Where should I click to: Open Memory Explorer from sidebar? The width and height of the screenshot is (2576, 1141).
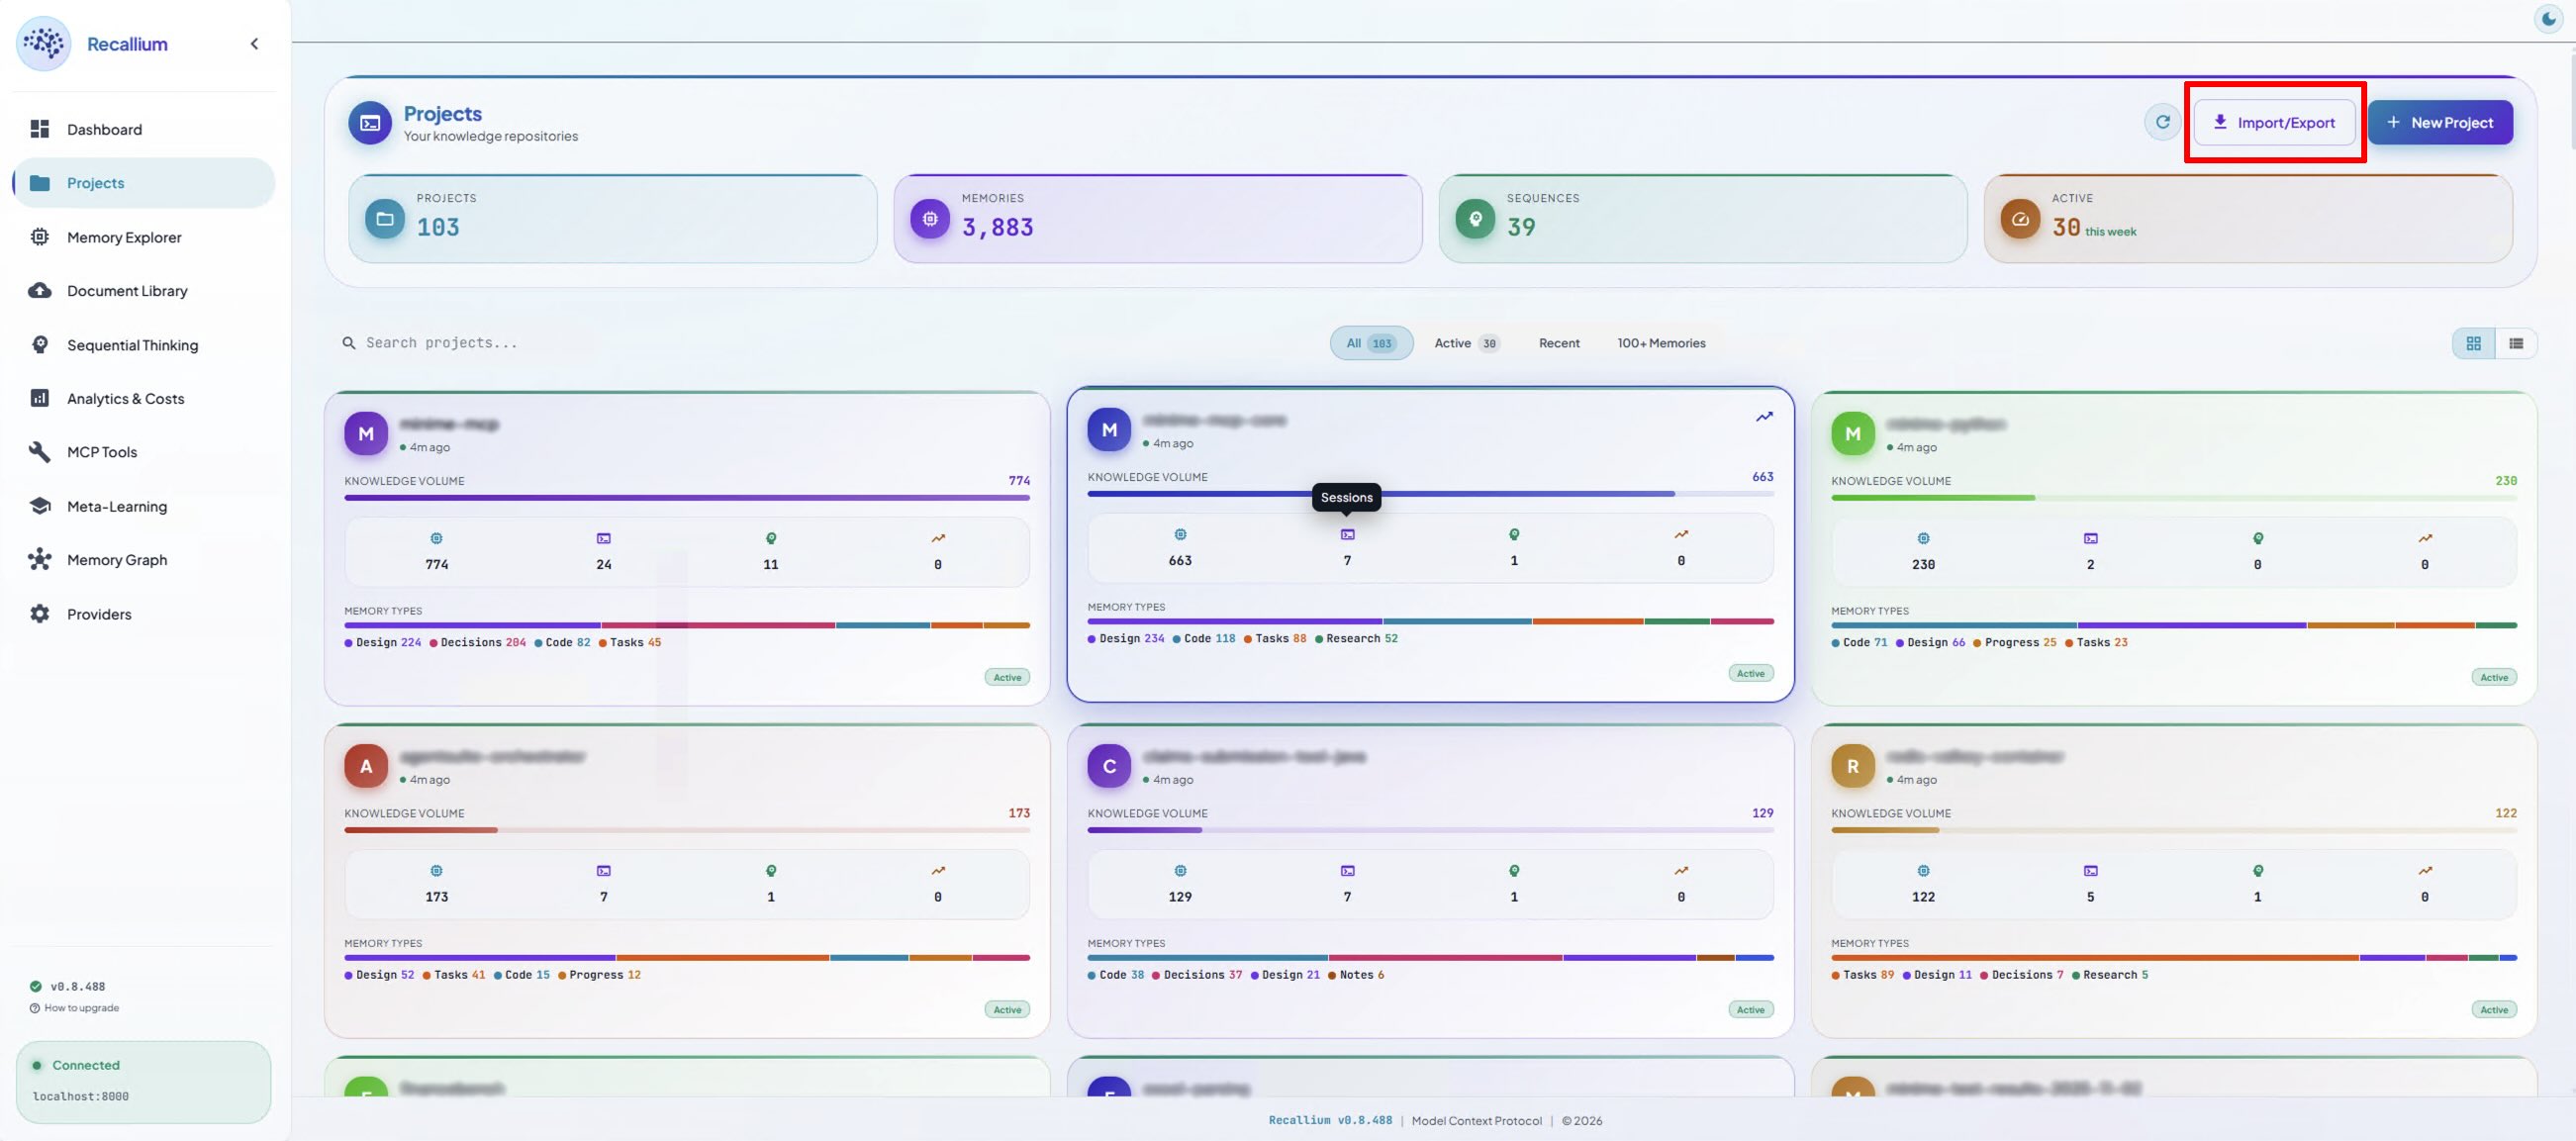(x=143, y=237)
